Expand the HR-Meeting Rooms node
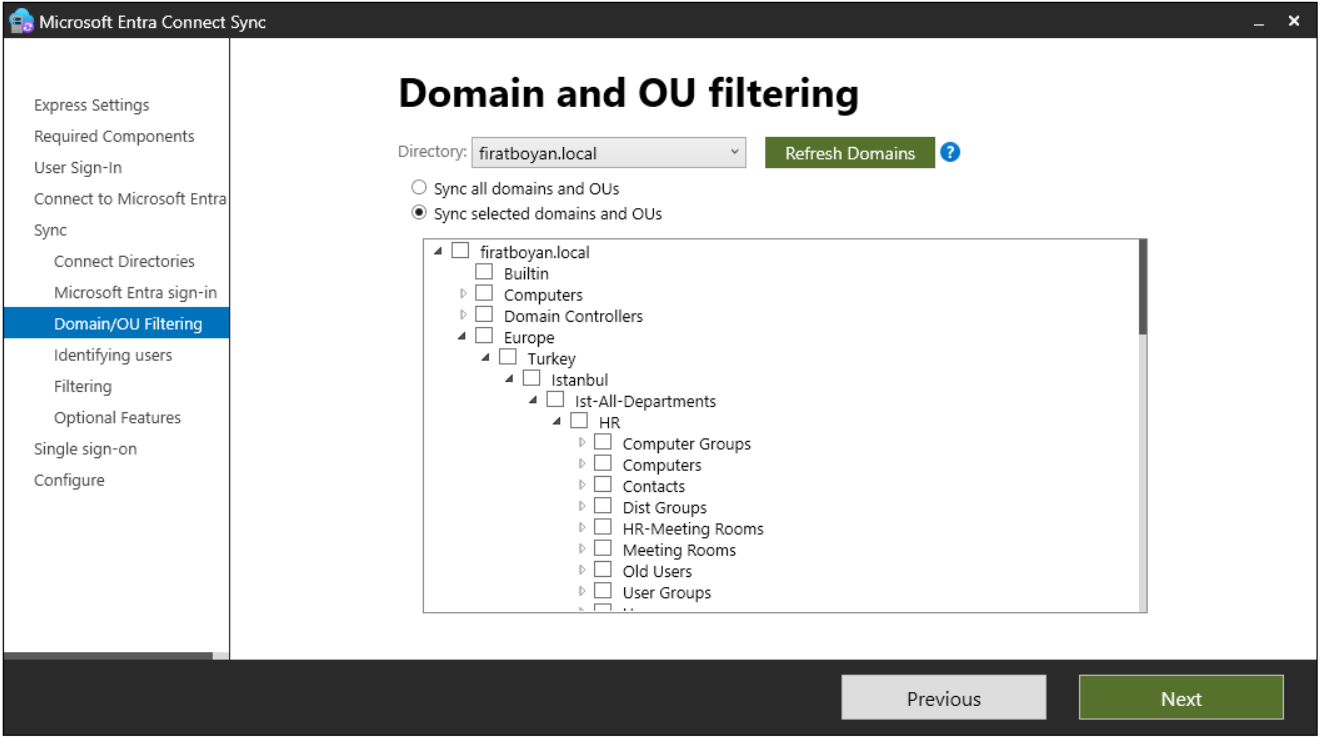The image size is (1321, 739). click(582, 527)
